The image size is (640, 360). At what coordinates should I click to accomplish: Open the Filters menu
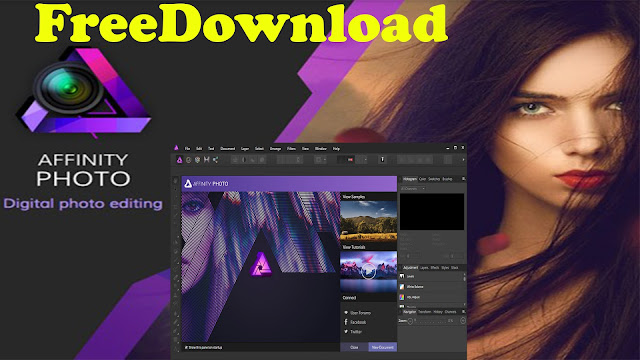[291, 149]
